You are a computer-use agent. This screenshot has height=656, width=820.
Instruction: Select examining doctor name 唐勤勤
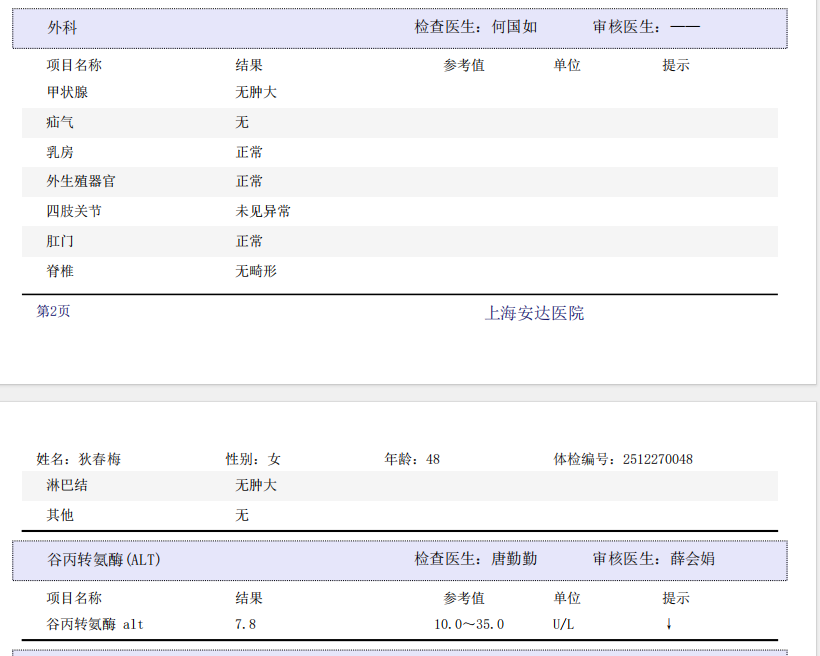(514, 559)
